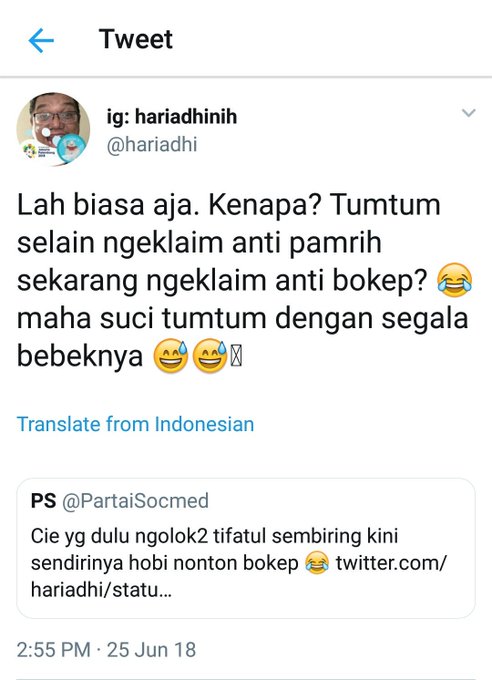Click the tears-of-joy emoji in the quoted tweet
This screenshot has height=680, width=492.
[317, 563]
